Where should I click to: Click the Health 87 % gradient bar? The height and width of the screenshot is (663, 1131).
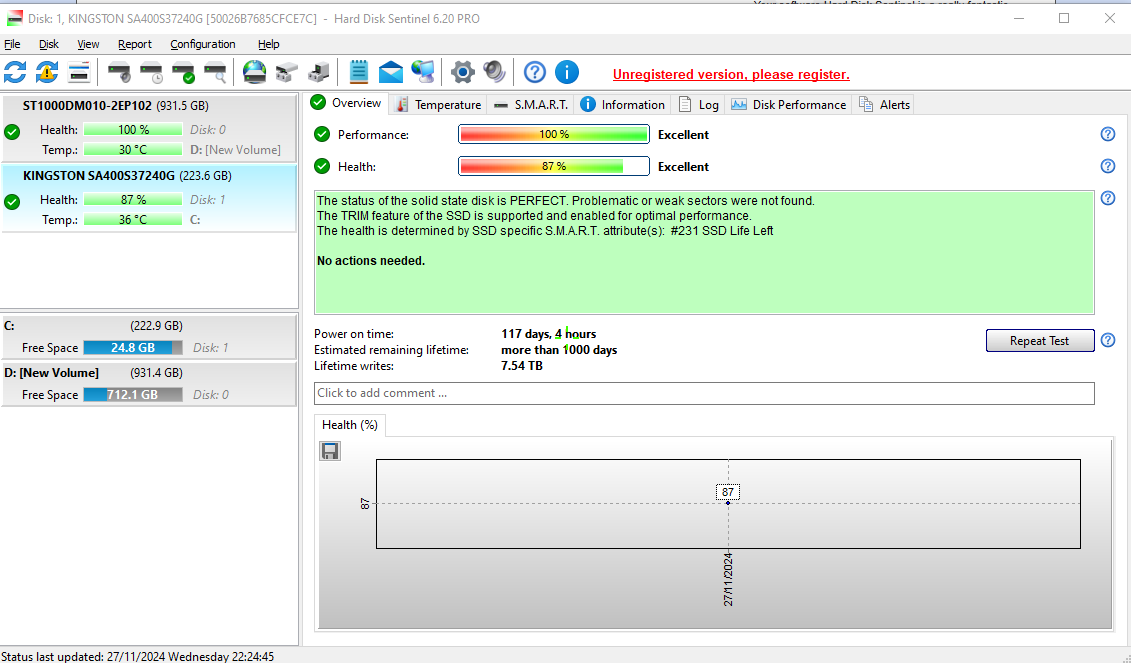(x=554, y=166)
